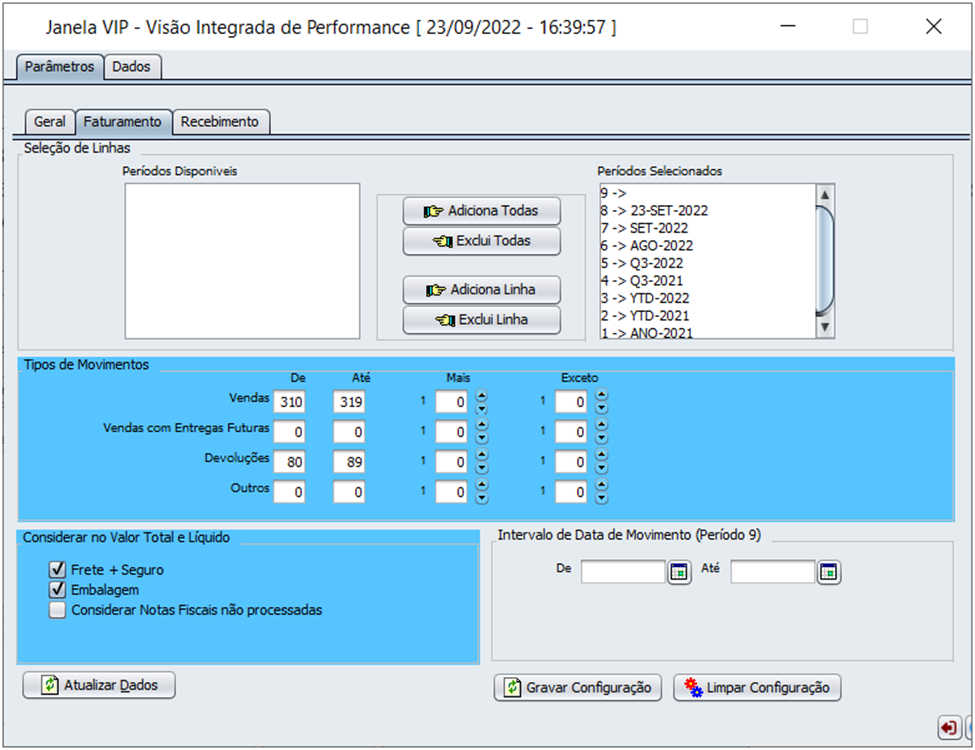Click the red exit door icon
975x750 pixels.
pos(946,727)
